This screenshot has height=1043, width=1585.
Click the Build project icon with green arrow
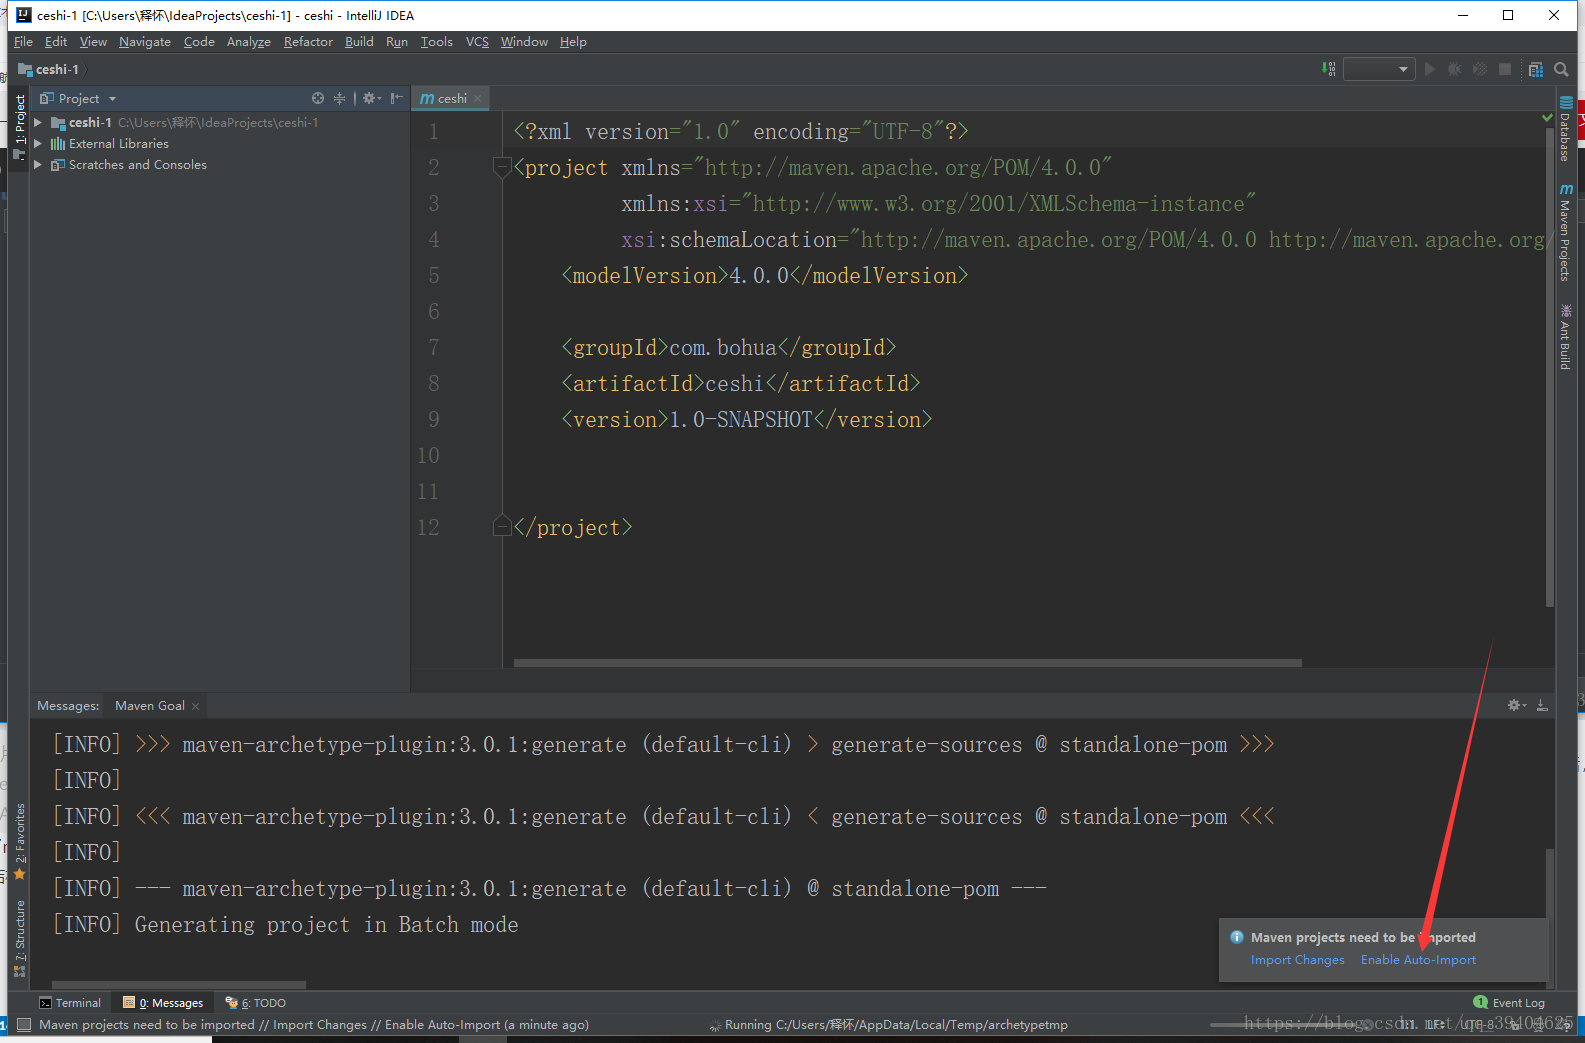coord(1328,69)
